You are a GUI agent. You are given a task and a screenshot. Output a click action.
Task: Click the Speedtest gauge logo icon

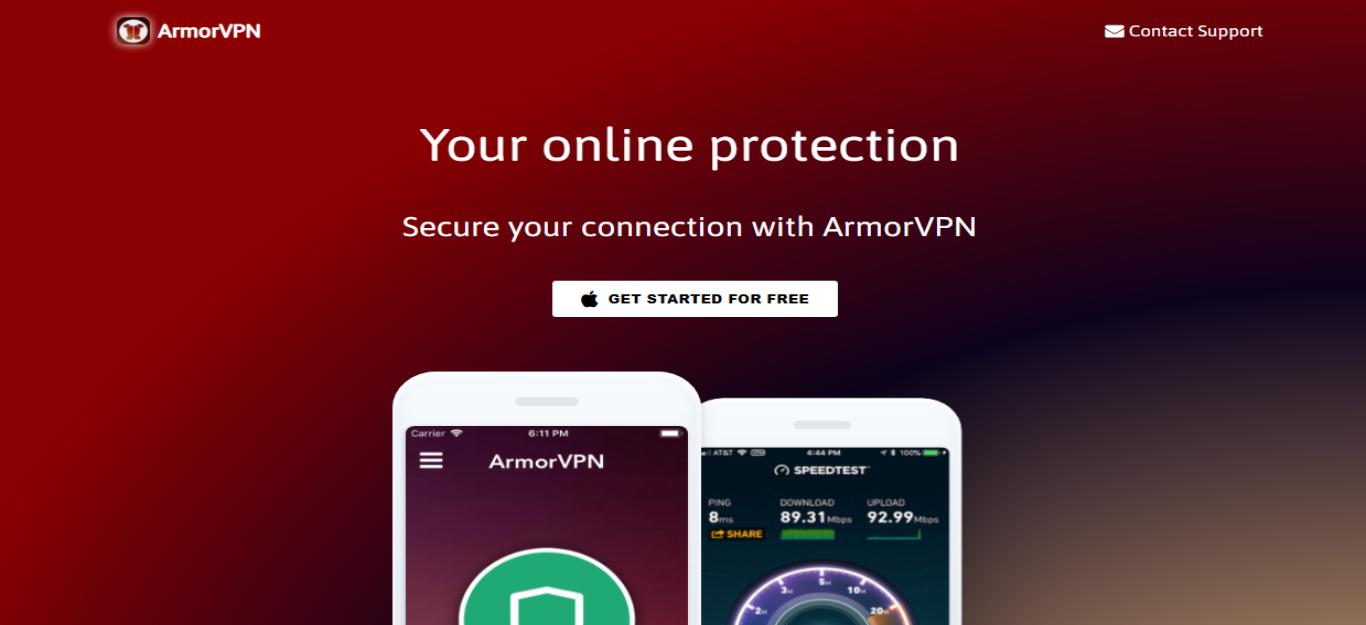click(782, 470)
